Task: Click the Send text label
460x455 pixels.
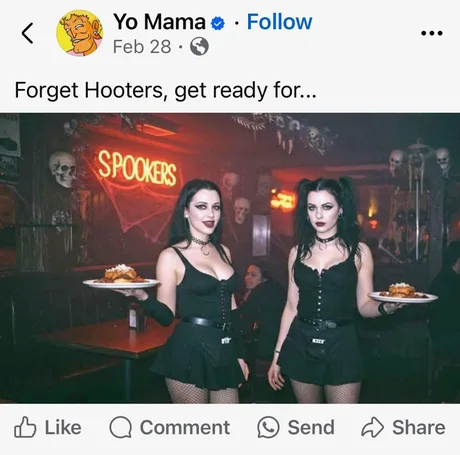Action: pyautogui.click(x=311, y=427)
